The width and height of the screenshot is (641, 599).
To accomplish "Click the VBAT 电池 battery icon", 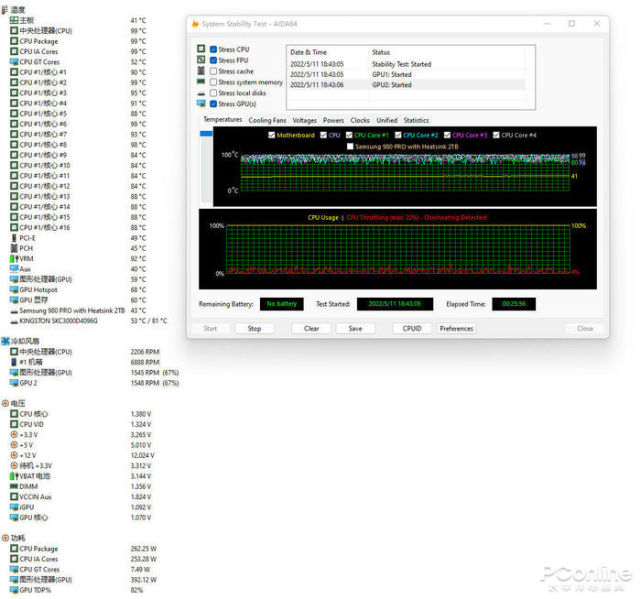I will coord(14,476).
